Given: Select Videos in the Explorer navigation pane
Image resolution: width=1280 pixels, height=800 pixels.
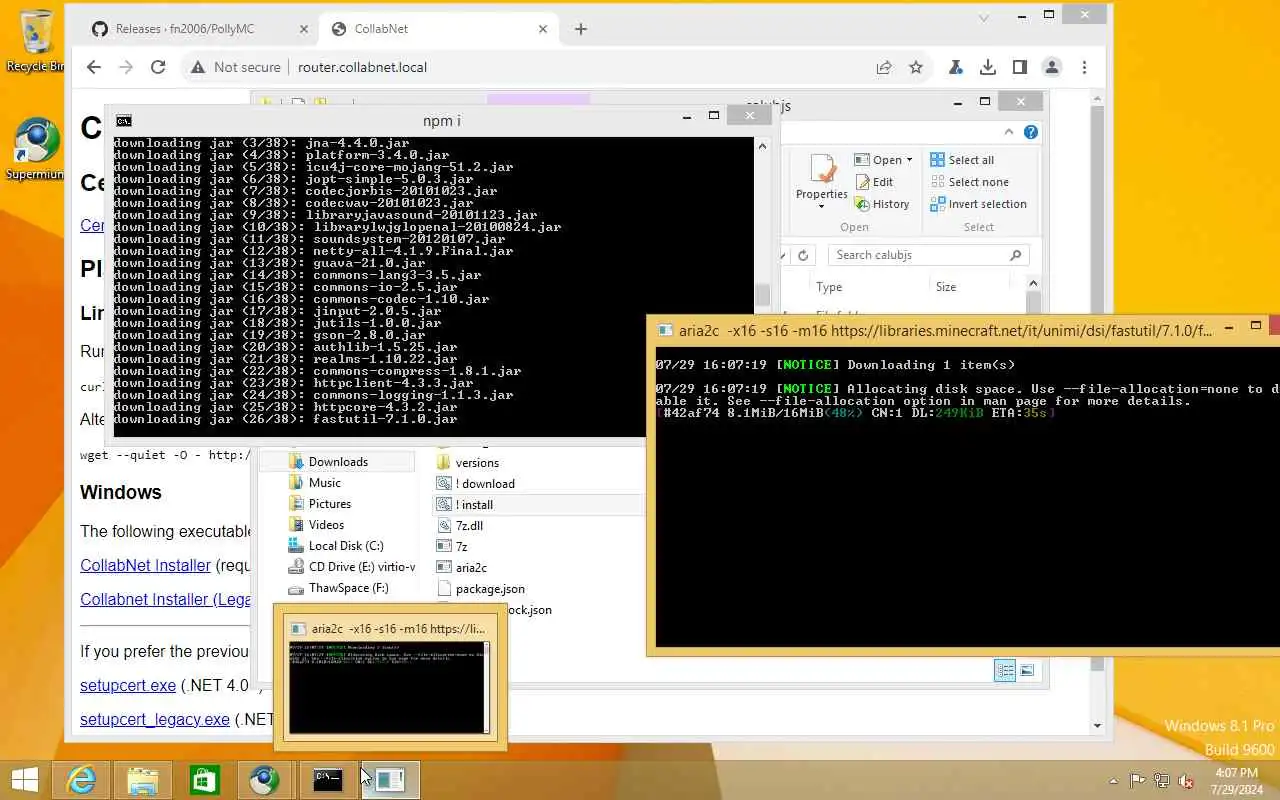Looking at the screenshot, I should pos(326,524).
